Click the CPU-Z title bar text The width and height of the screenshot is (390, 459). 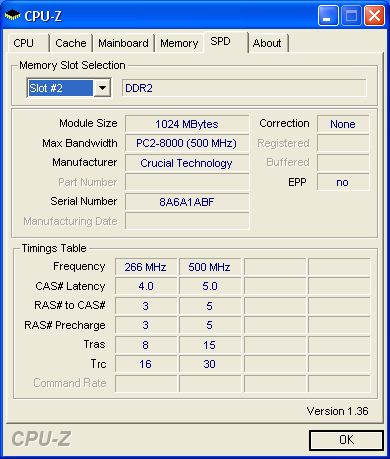tap(43, 16)
